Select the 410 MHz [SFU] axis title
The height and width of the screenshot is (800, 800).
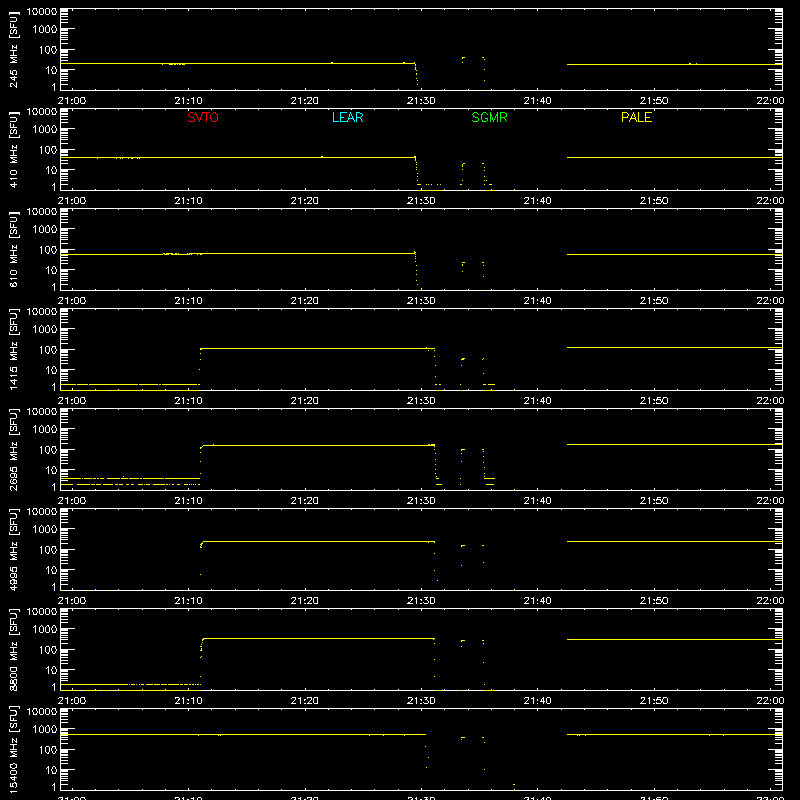[x=14, y=149]
